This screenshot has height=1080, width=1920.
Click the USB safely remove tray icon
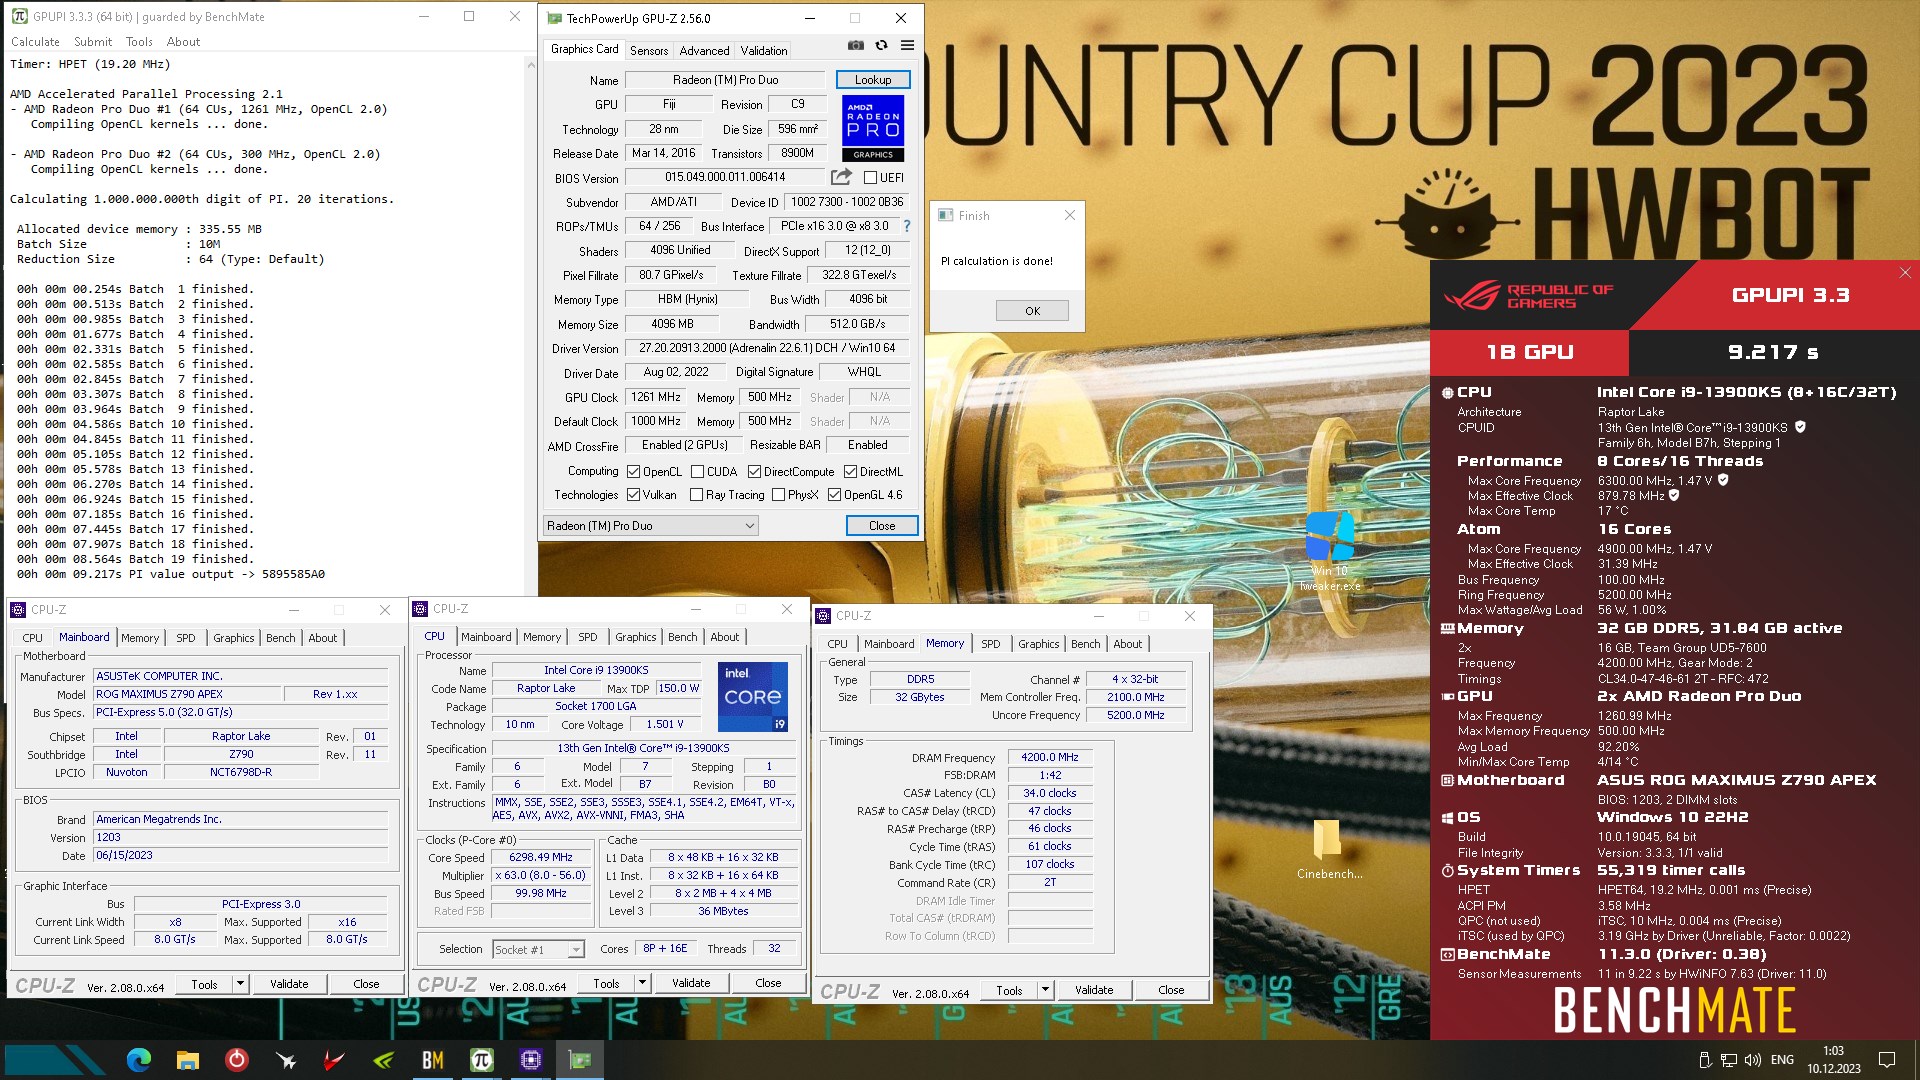[1705, 1060]
